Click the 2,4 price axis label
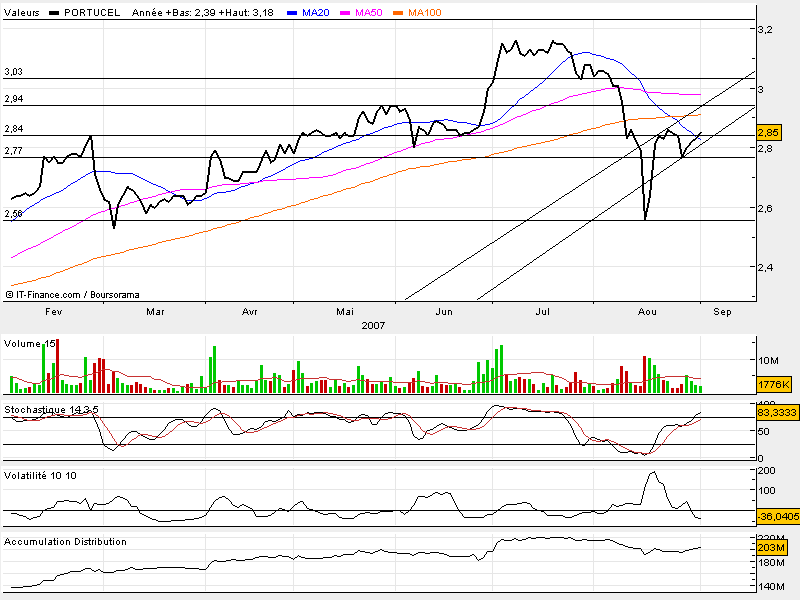Viewport: 800px width, 600px height. click(765, 267)
